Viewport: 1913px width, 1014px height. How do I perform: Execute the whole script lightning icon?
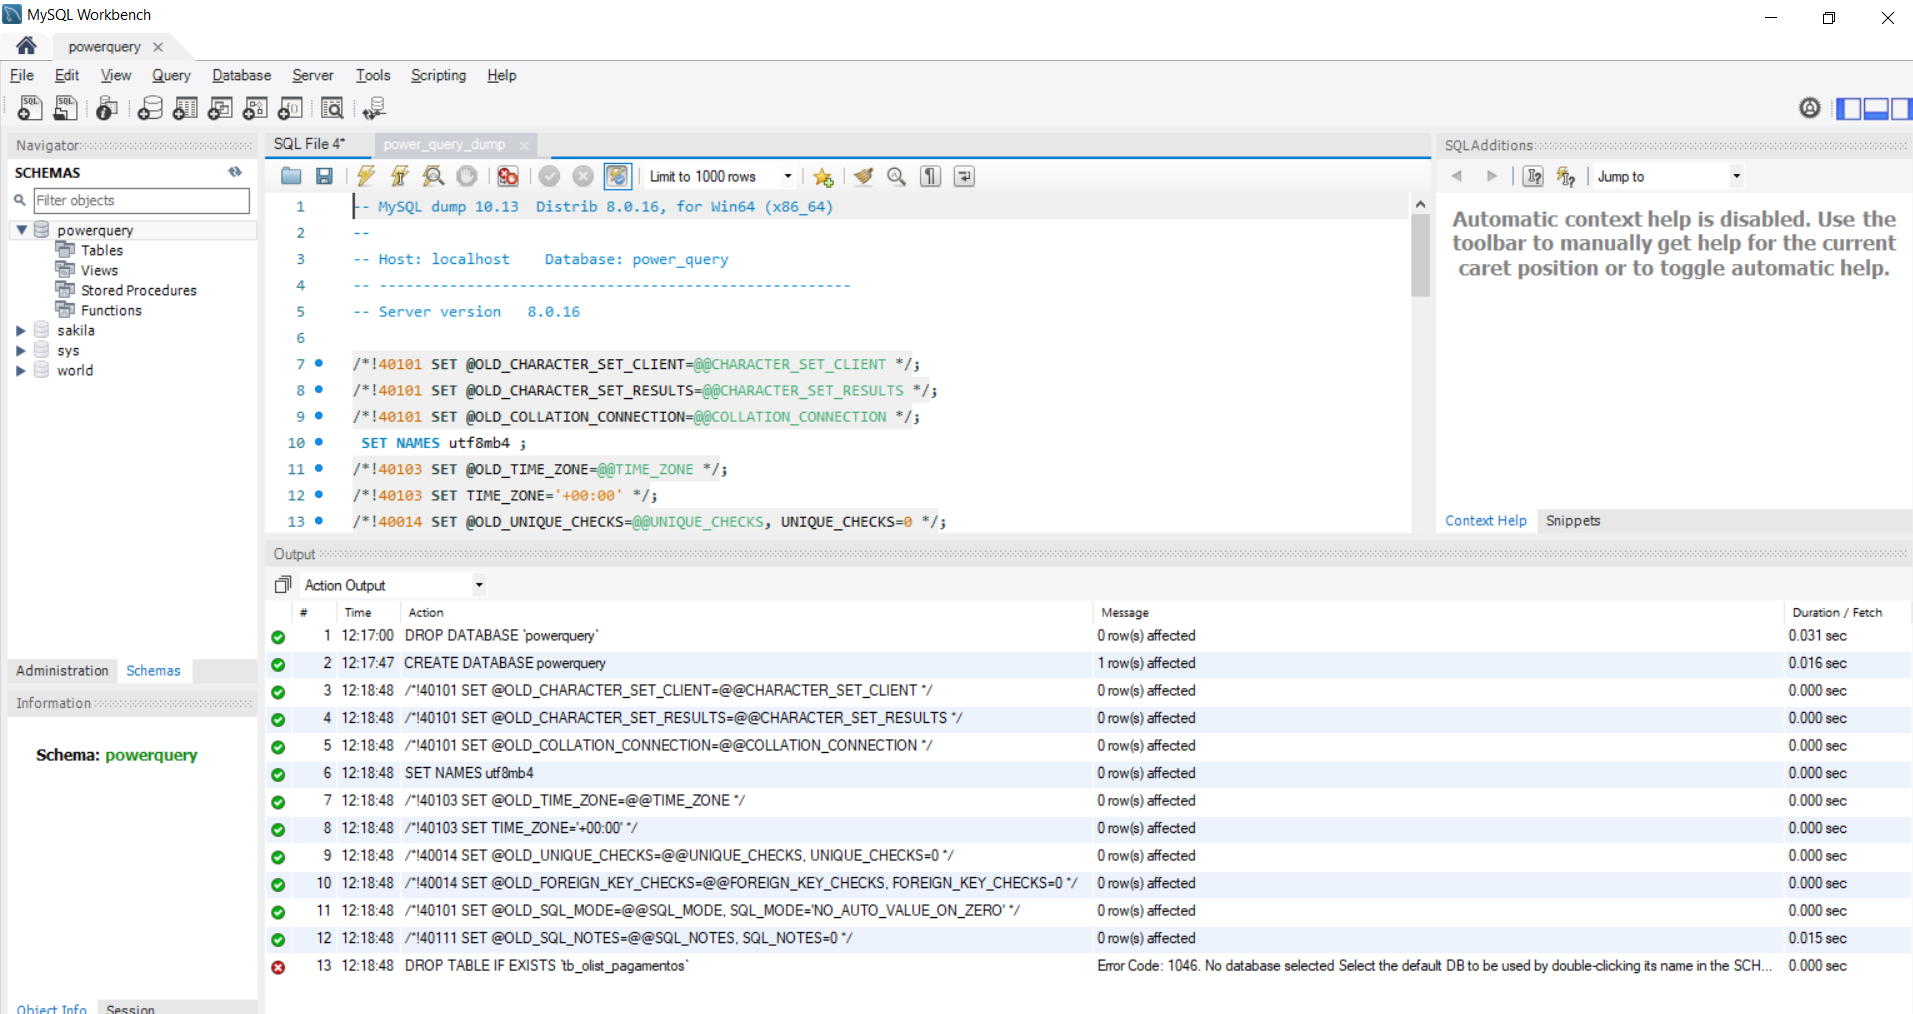[x=366, y=176]
